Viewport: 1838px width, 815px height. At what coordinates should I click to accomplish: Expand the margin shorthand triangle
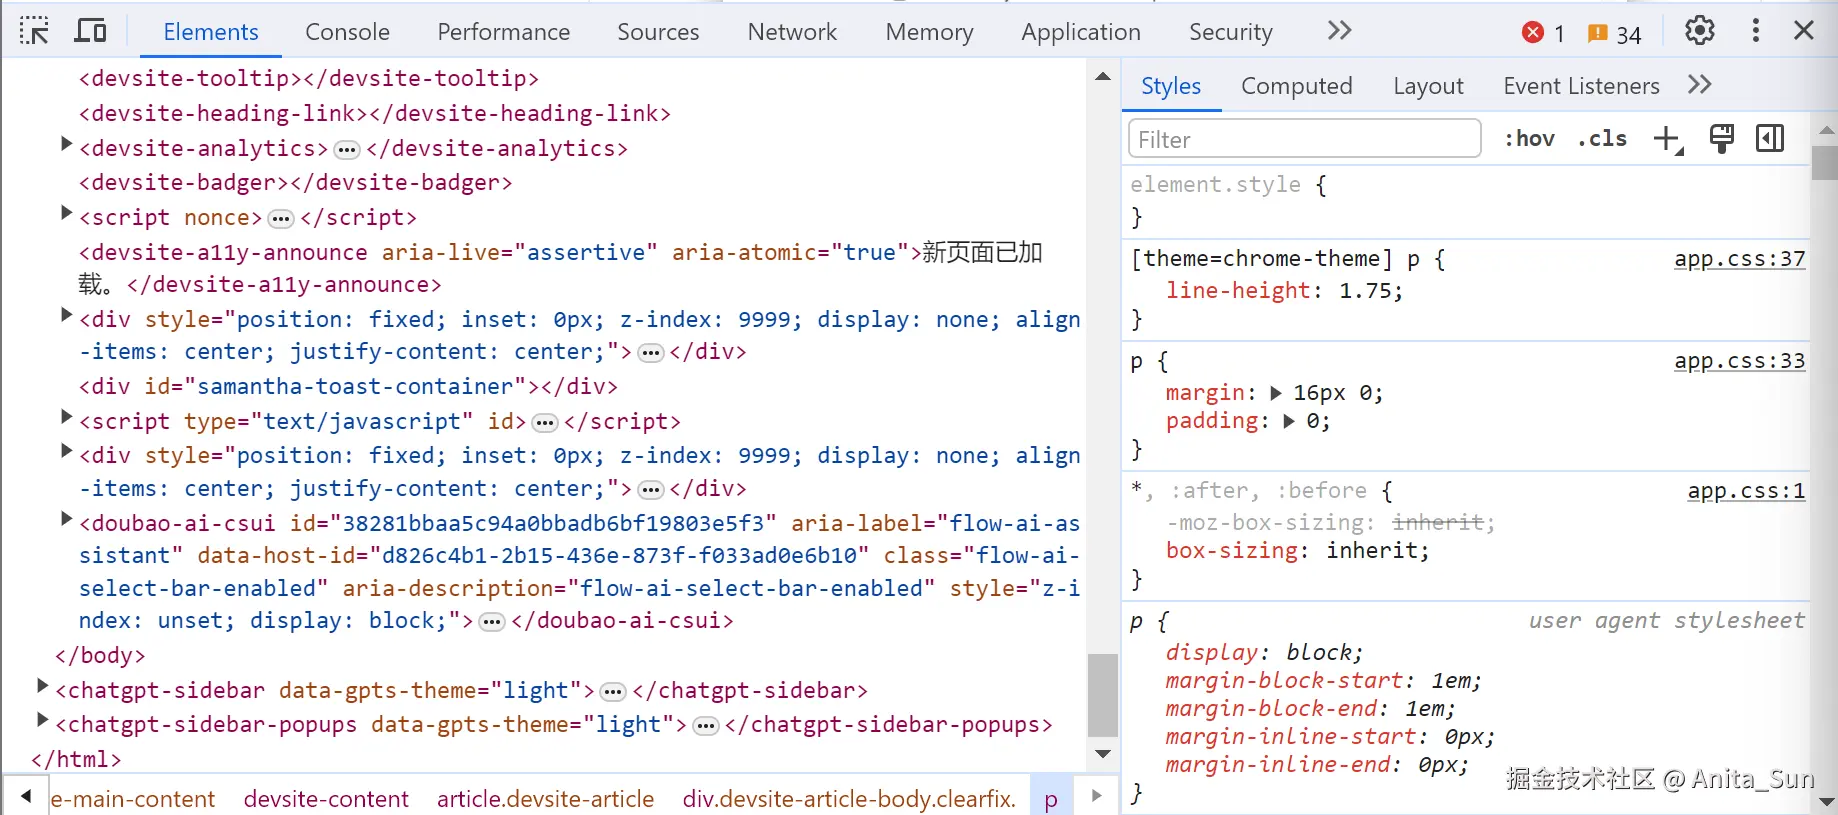pyautogui.click(x=1276, y=393)
